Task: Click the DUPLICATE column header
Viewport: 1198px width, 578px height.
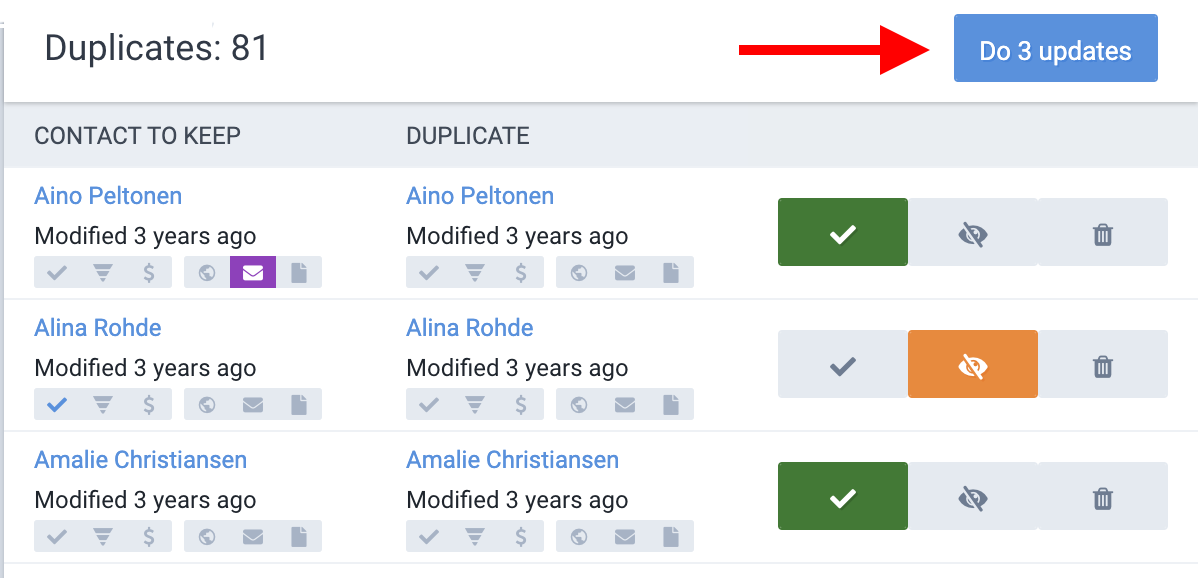Action: [468, 136]
